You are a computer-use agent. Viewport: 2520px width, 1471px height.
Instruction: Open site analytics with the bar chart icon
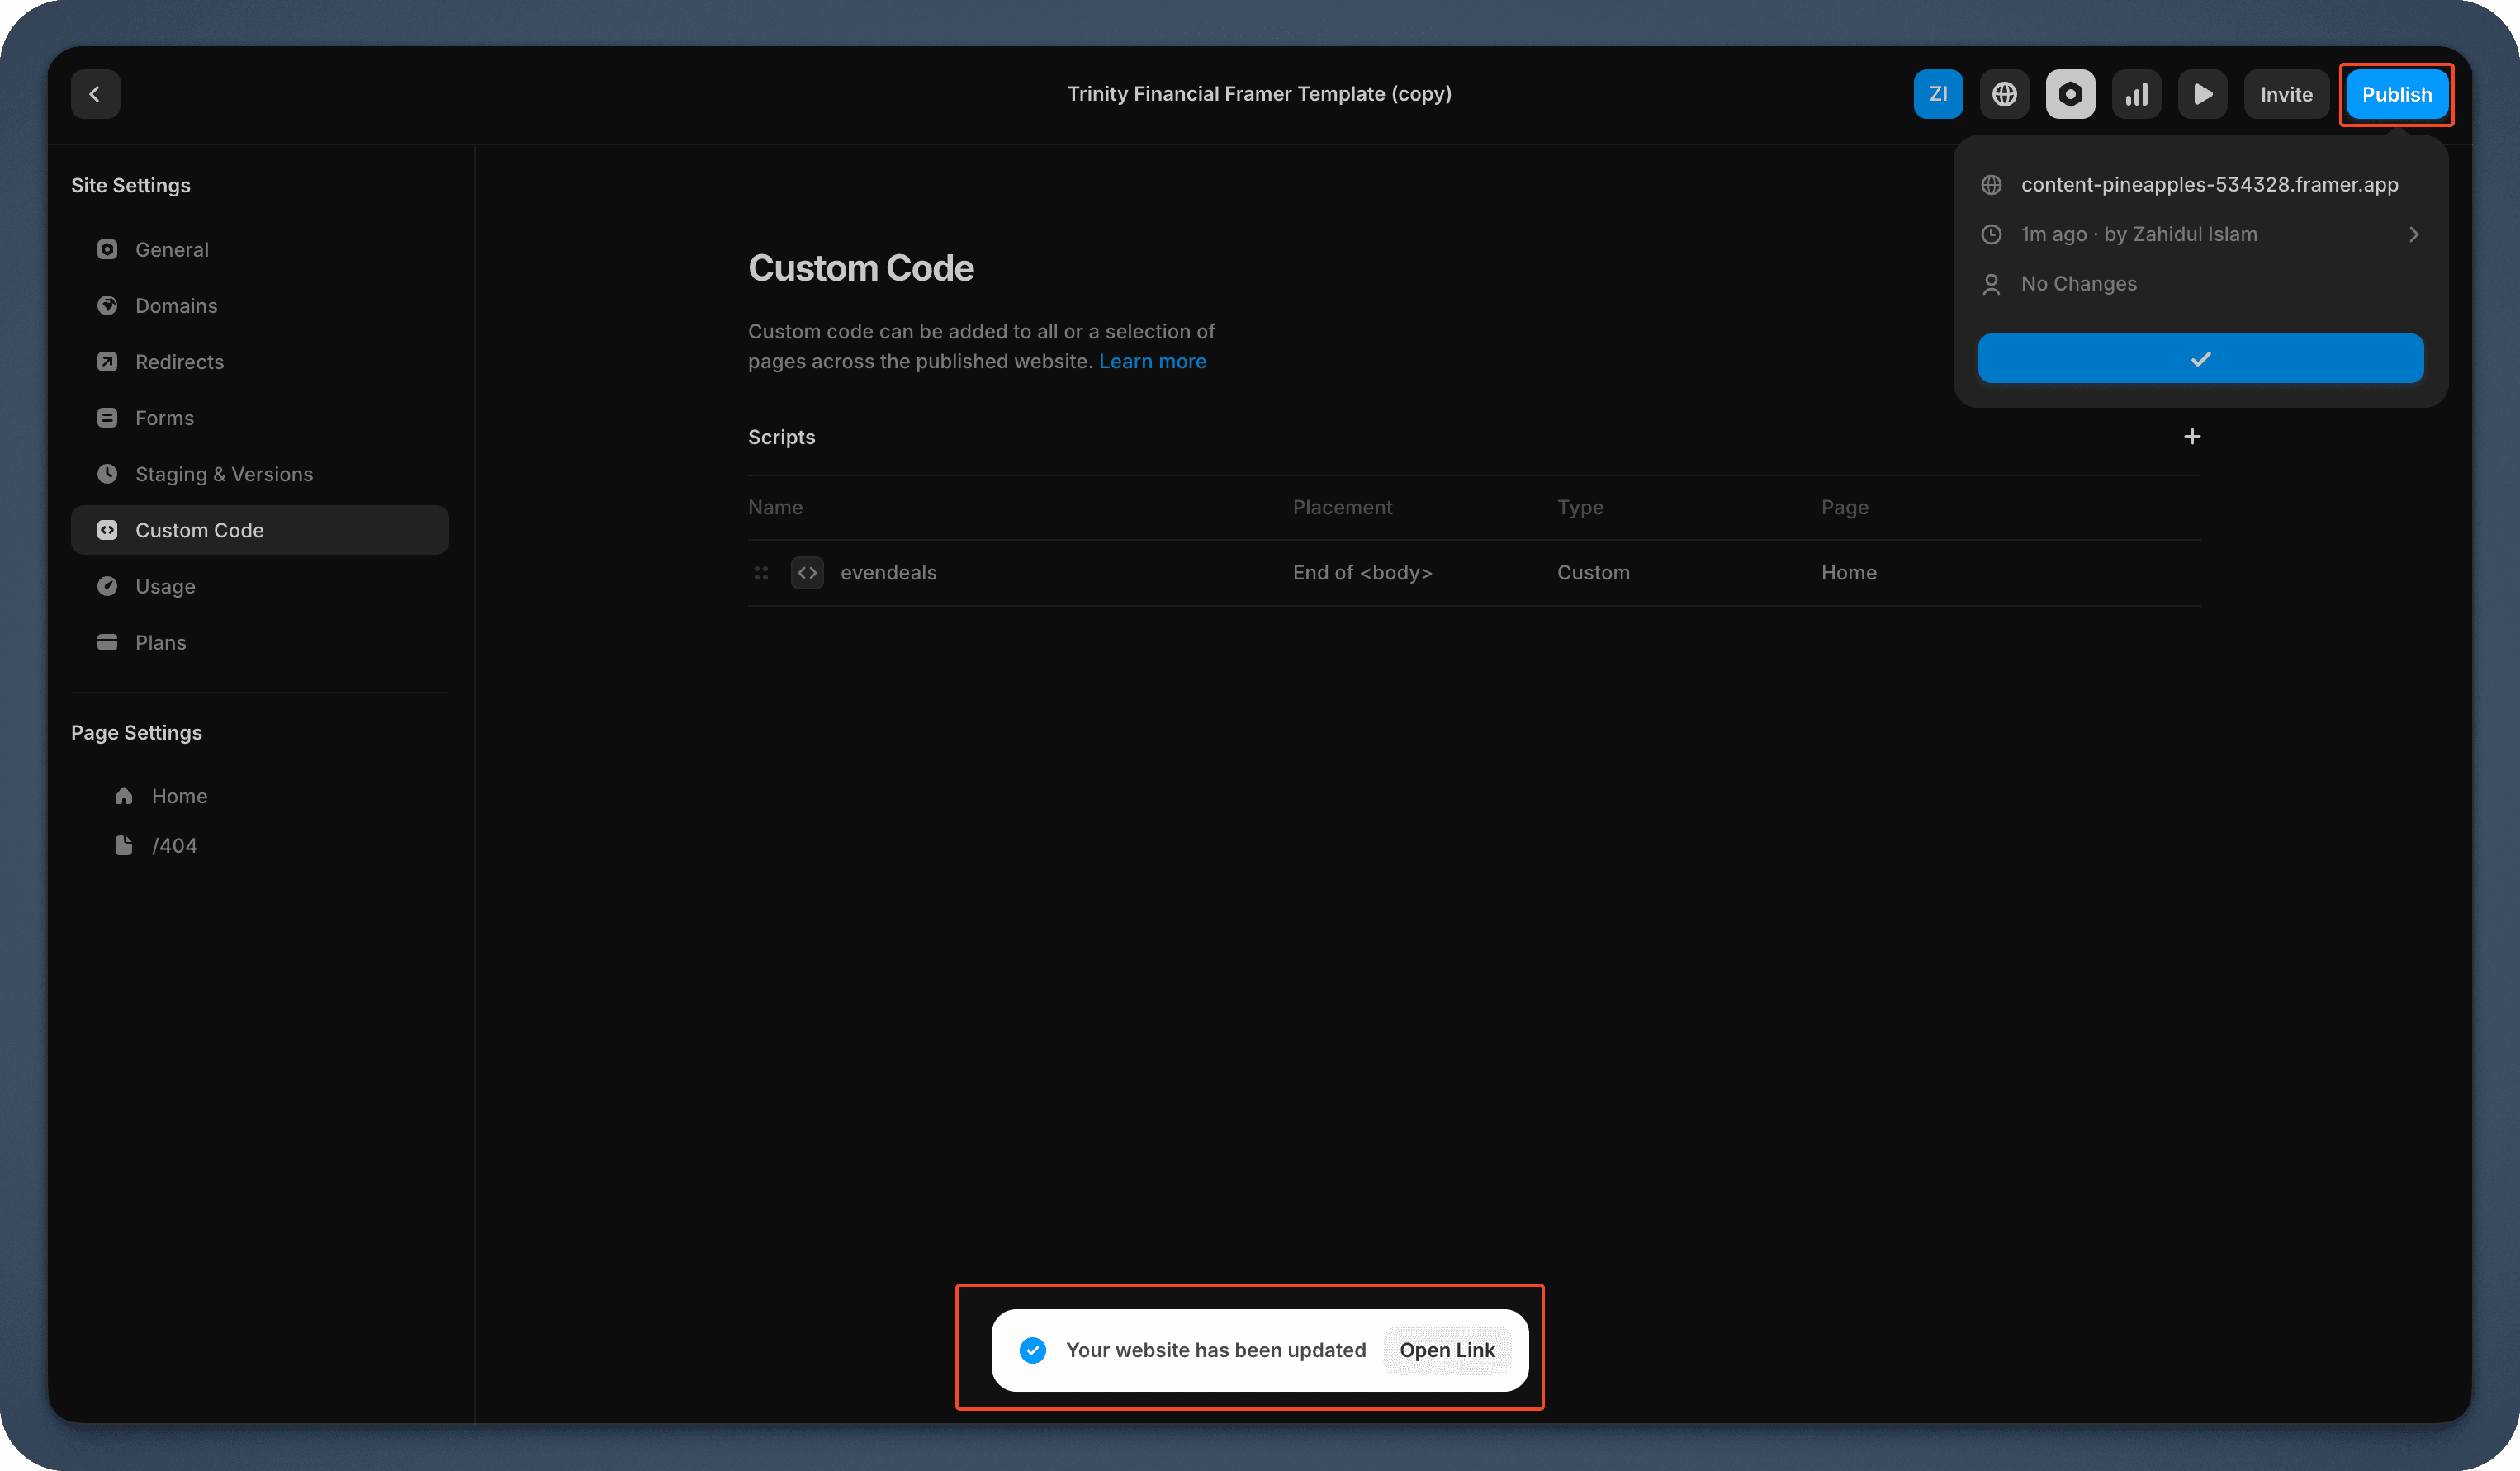point(2136,93)
